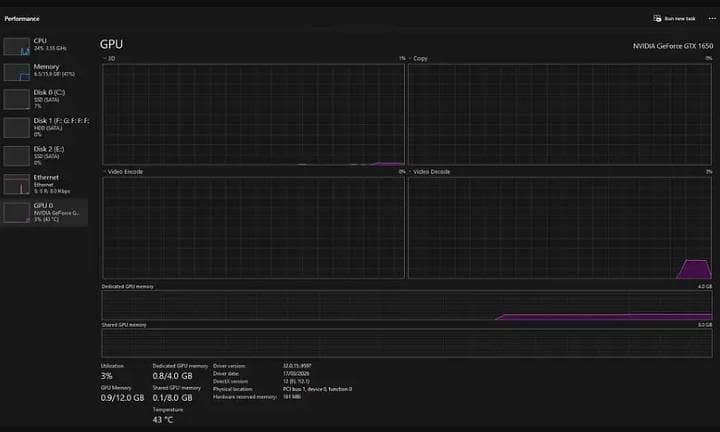Viewport: 720px width, 432px height.
Task: Click the 4.0 GB graph maximum label
Action: pos(705,286)
